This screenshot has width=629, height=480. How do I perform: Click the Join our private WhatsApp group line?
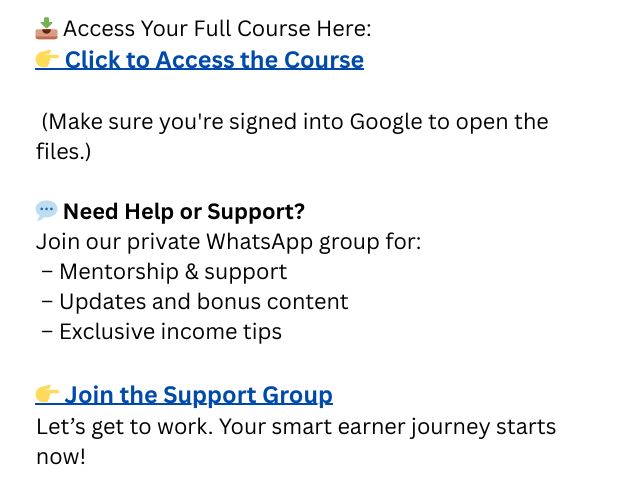click(x=229, y=242)
